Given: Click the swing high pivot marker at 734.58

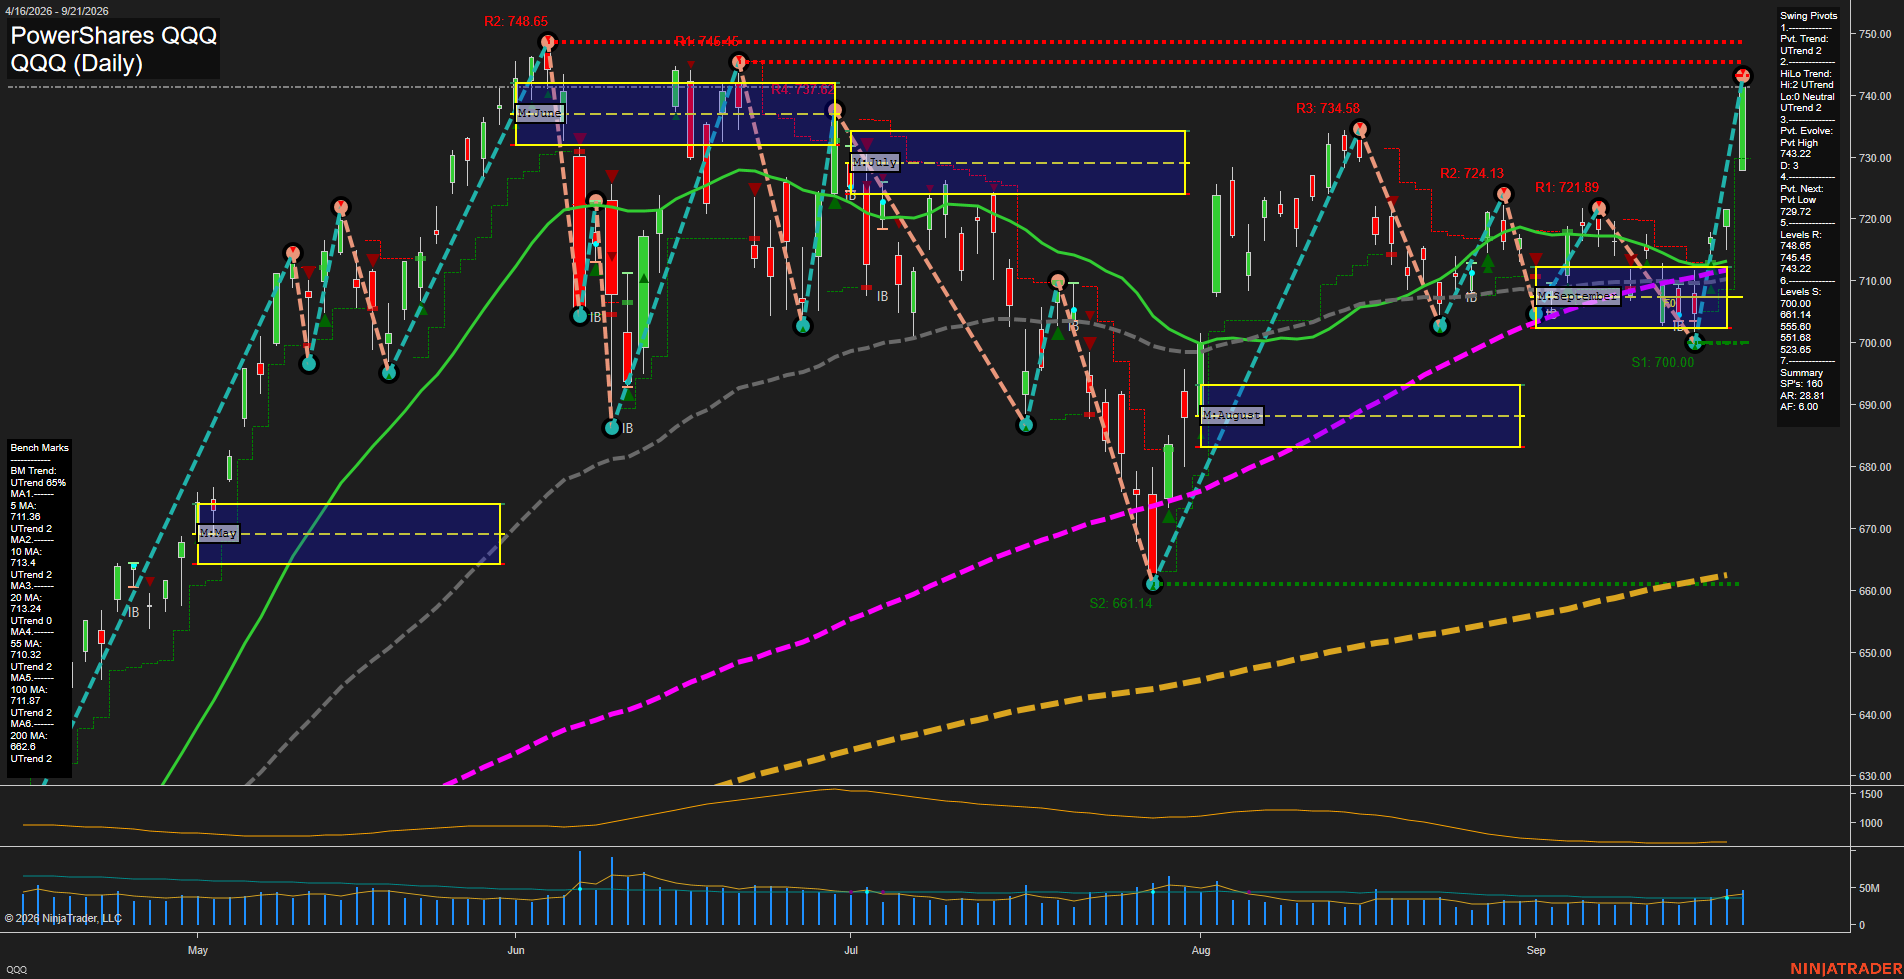Looking at the screenshot, I should click(x=1359, y=129).
